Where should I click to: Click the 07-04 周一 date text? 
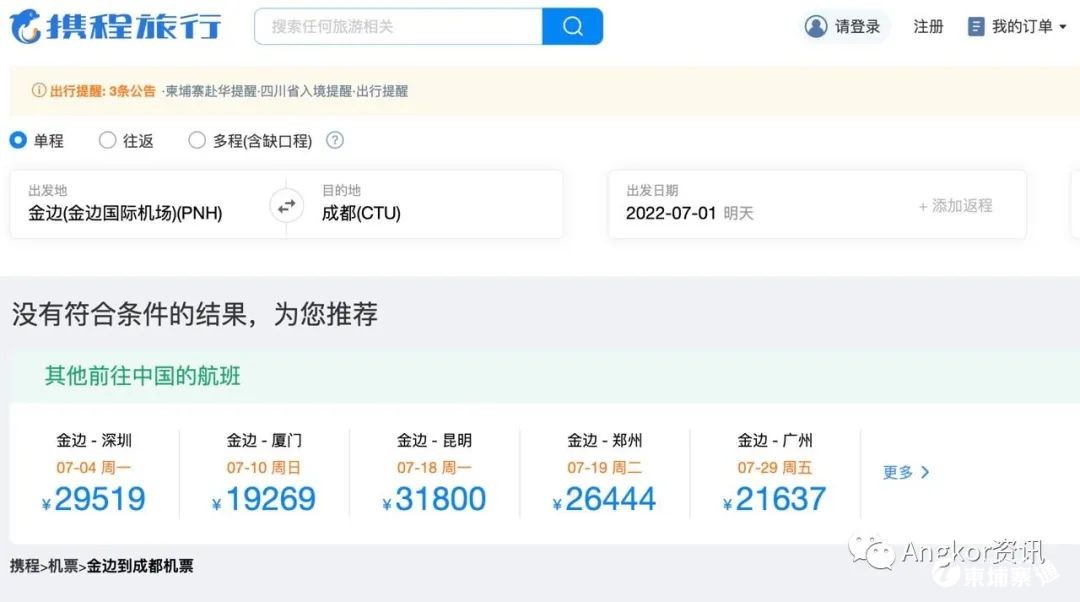click(x=94, y=468)
